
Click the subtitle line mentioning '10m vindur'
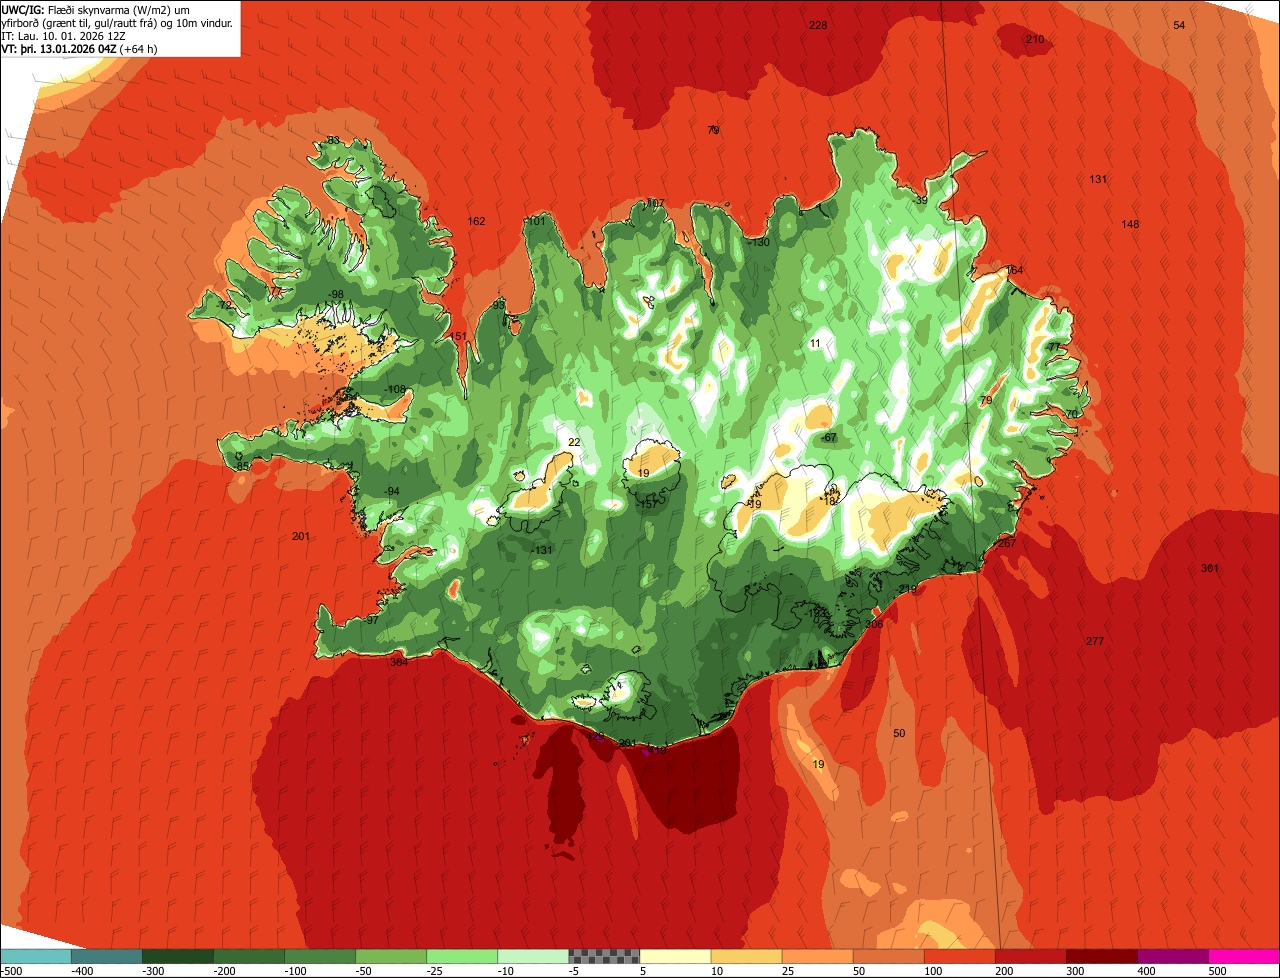pyautogui.click(x=118, y=23)
